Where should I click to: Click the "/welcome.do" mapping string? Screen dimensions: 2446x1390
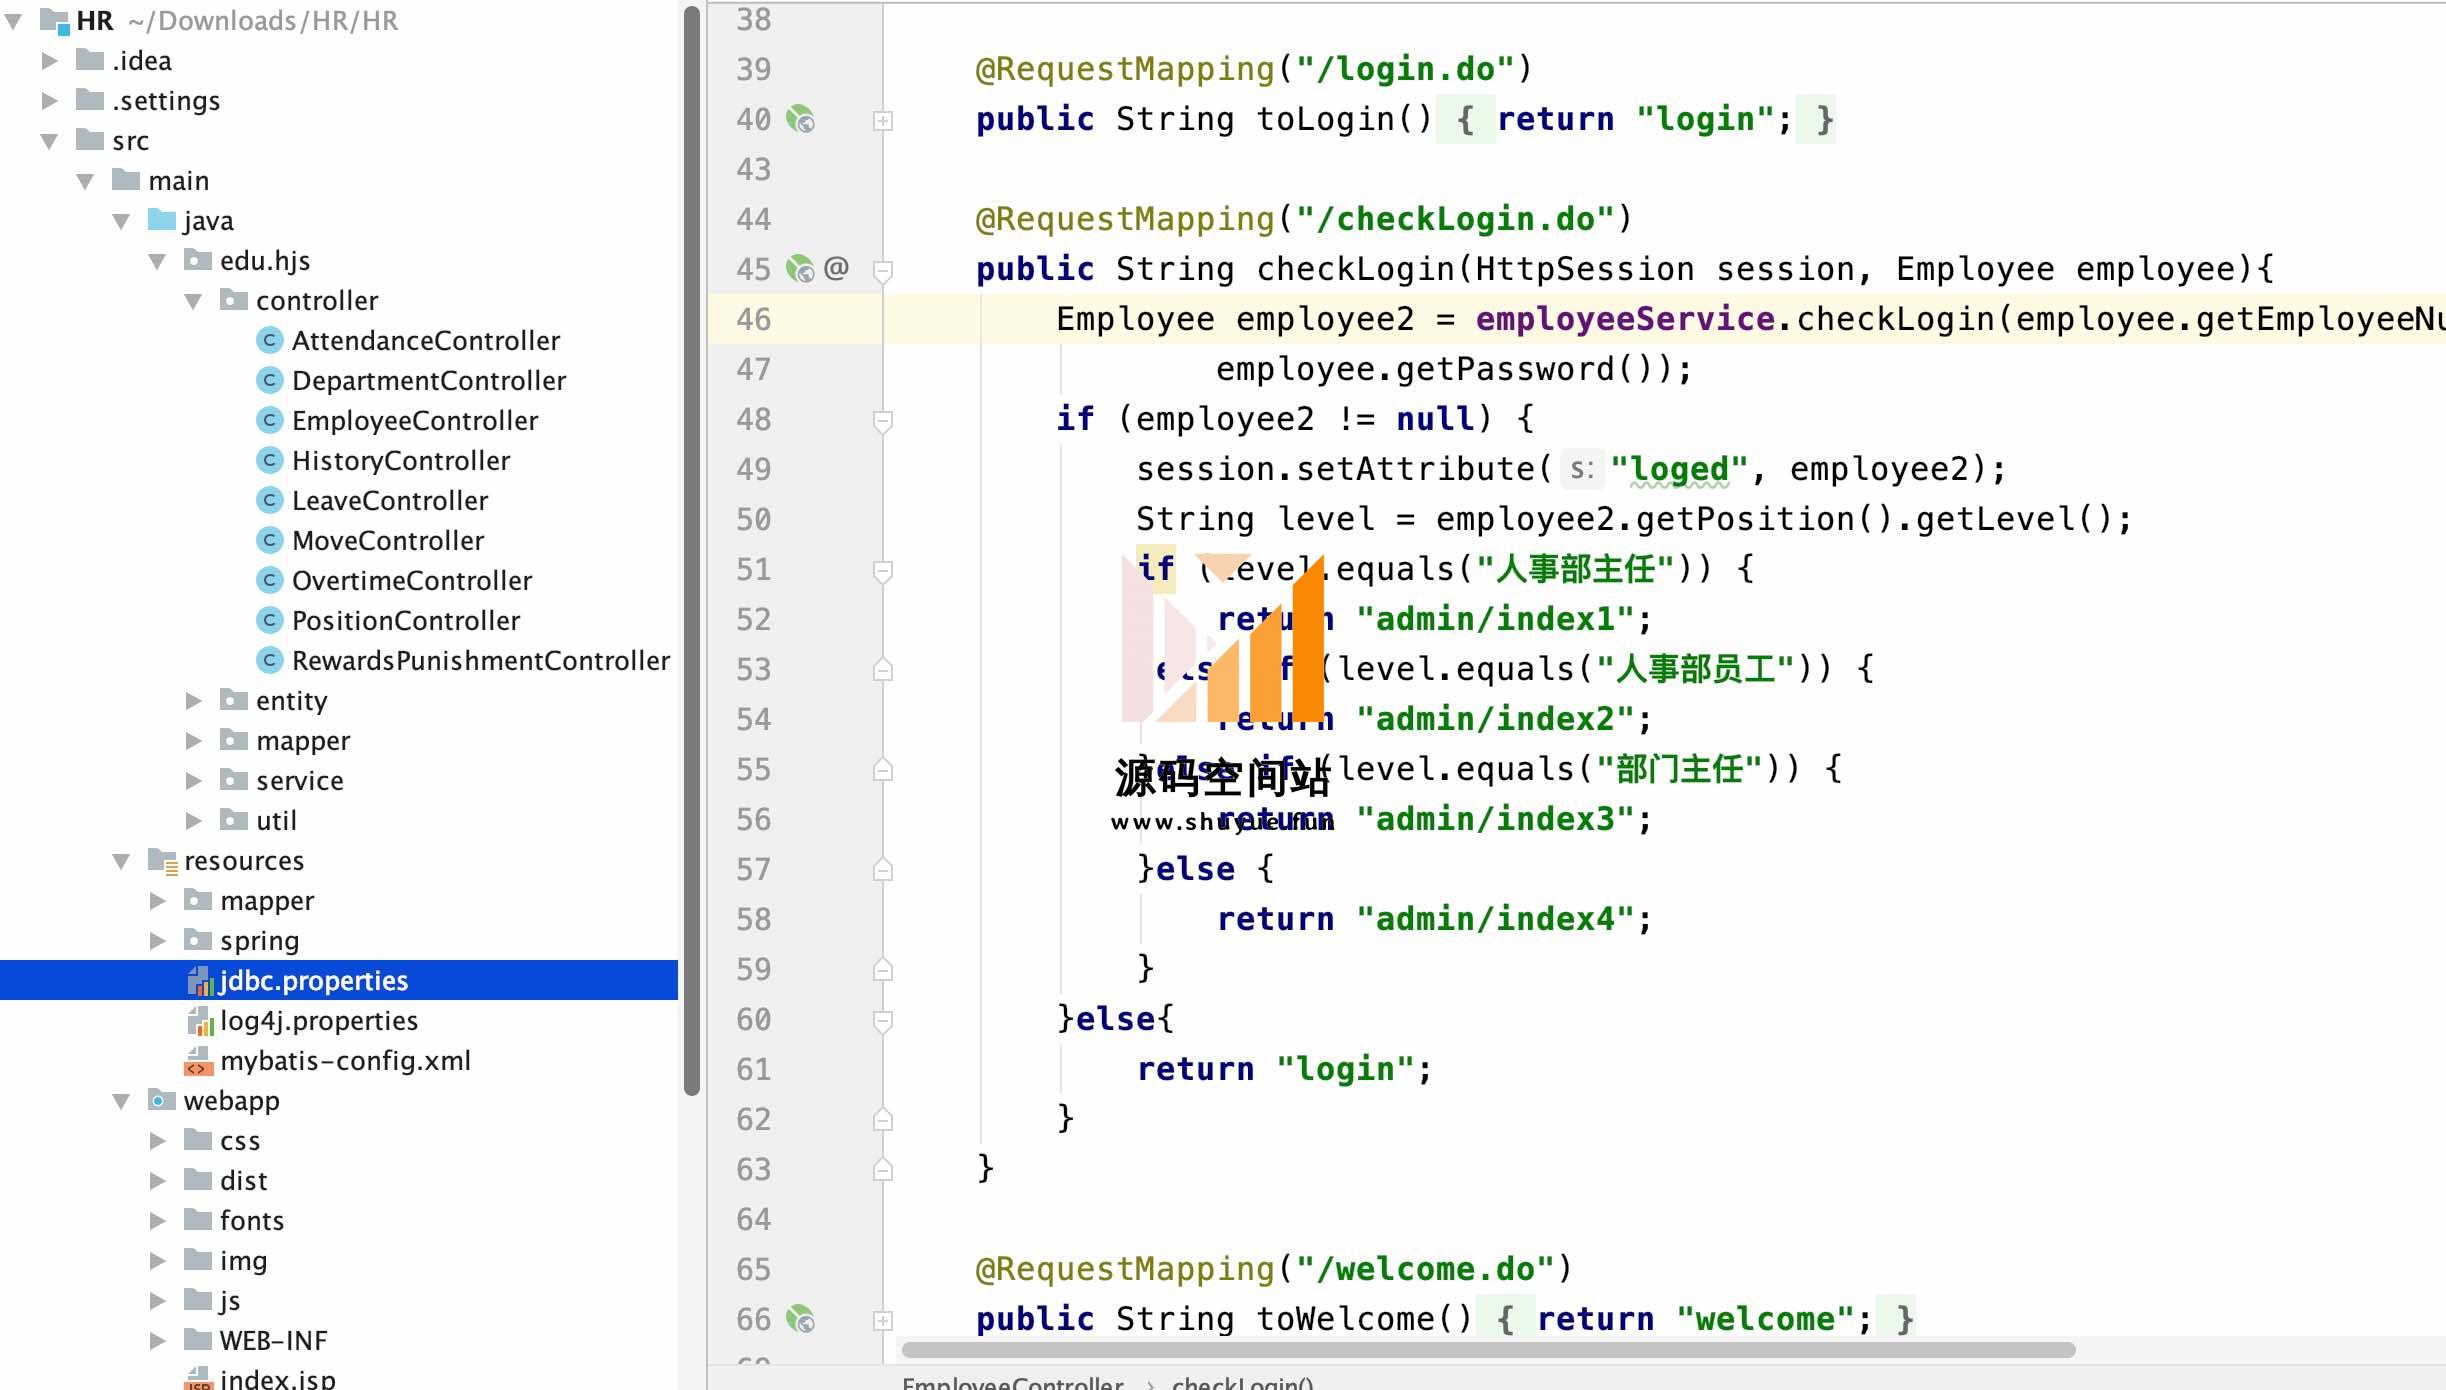(x=1425, y=1269)
